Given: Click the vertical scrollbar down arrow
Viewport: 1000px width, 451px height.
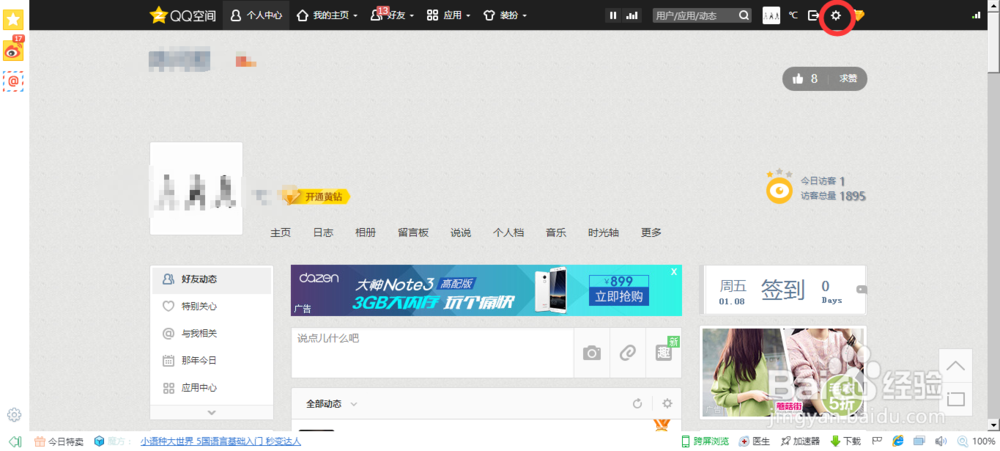Looking at the screenshot, I should (994, 424).
